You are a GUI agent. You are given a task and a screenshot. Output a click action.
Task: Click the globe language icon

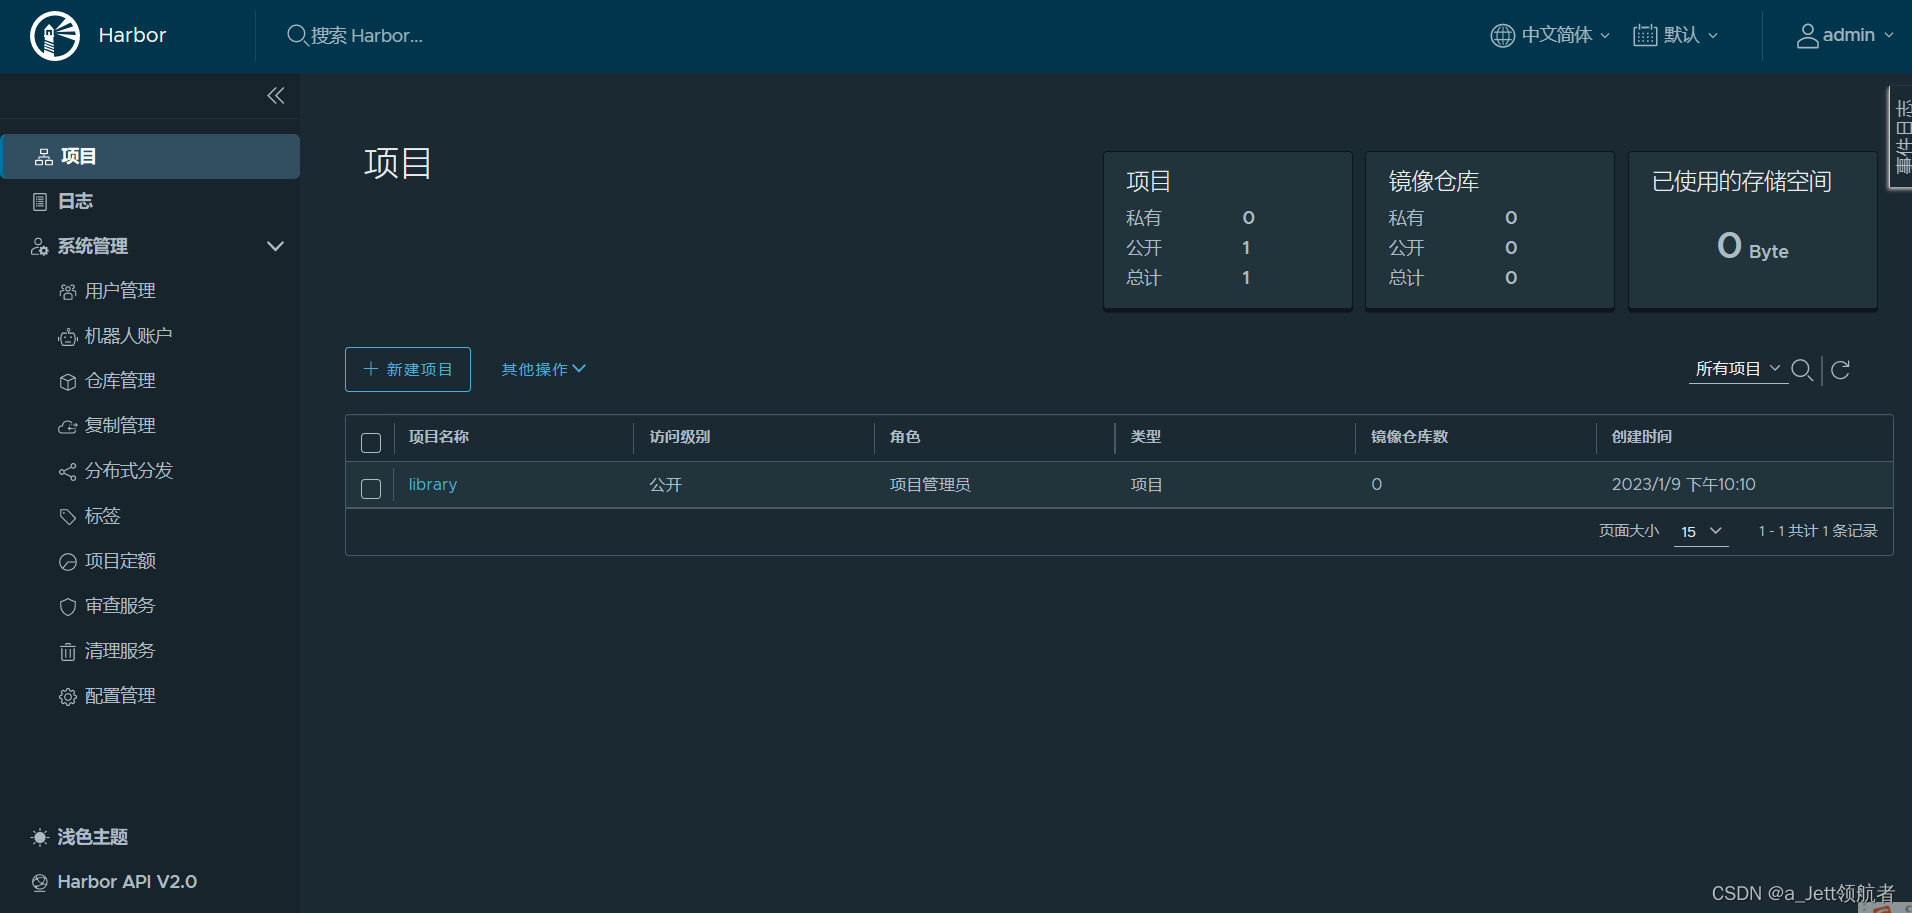1502,35
